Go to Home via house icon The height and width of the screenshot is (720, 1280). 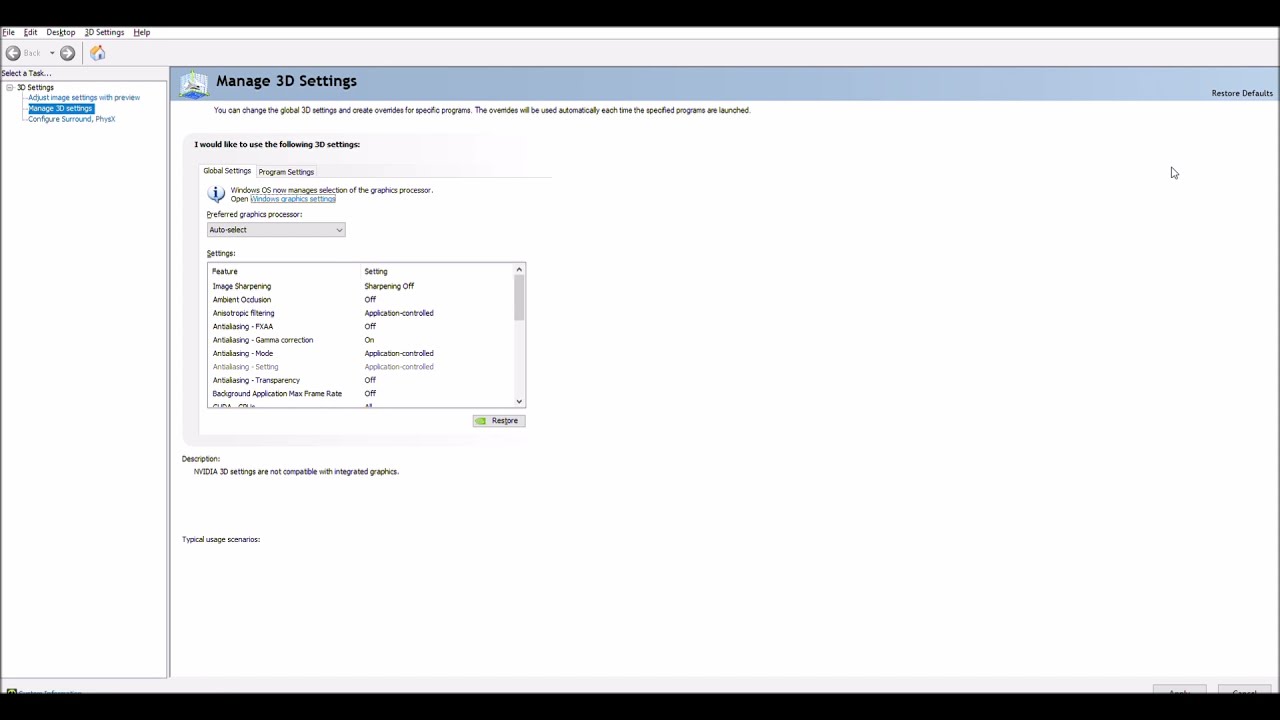pyautogui.click(x=98, y=53)
